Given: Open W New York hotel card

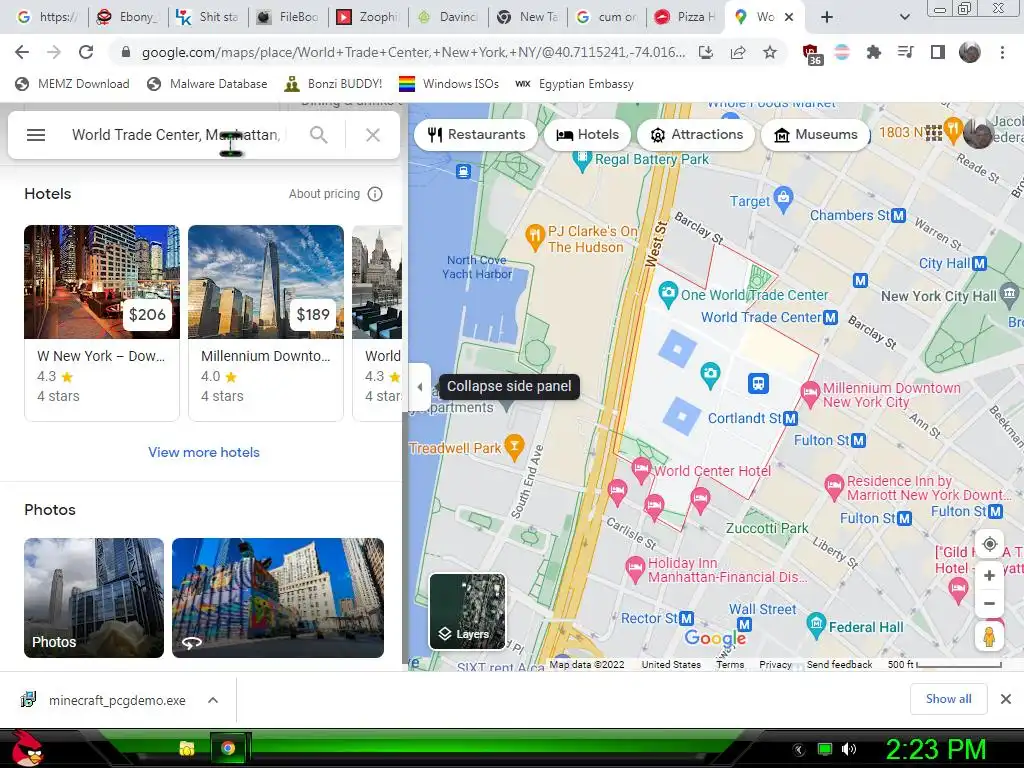Looking at the screenshot, I should pos(102,323).
